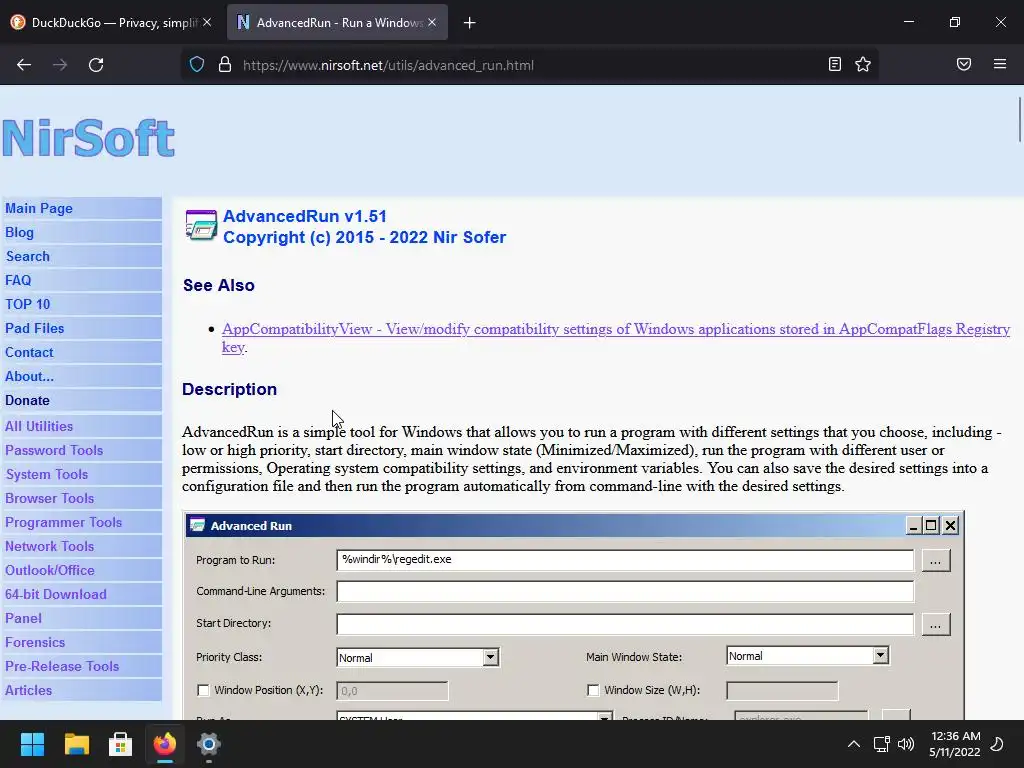Open Microsoft Store from the taskbar
Screen dimensions: 1024x768
pos(120,744)
